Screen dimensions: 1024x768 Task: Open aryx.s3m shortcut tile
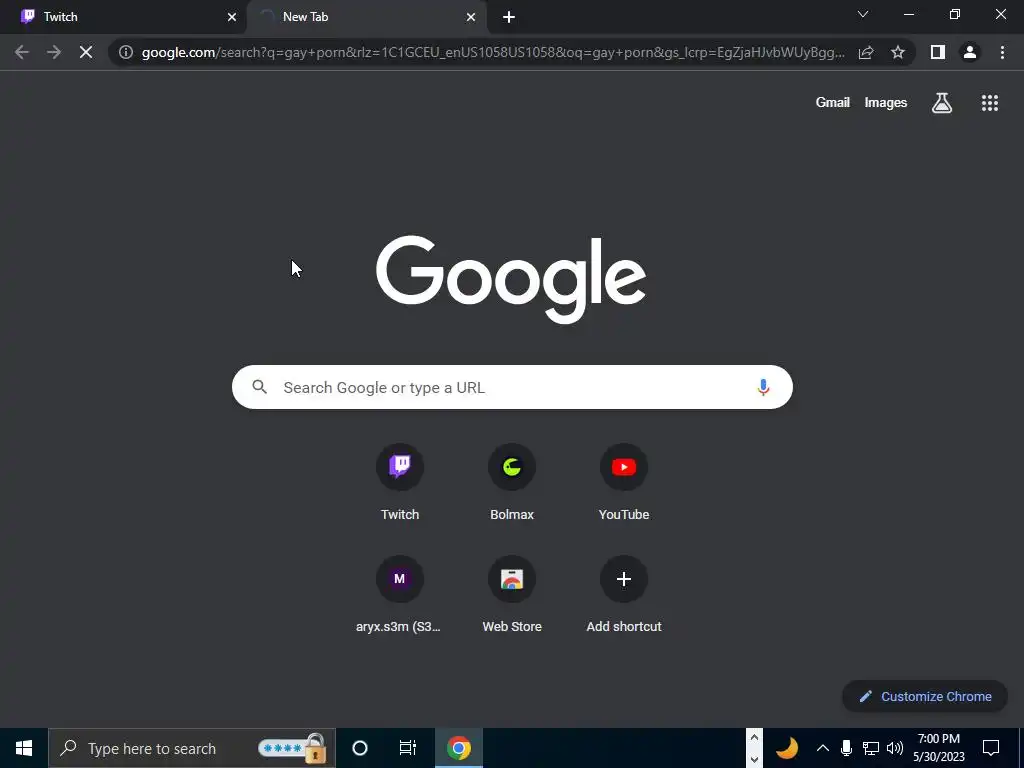(x=400, y=595)
